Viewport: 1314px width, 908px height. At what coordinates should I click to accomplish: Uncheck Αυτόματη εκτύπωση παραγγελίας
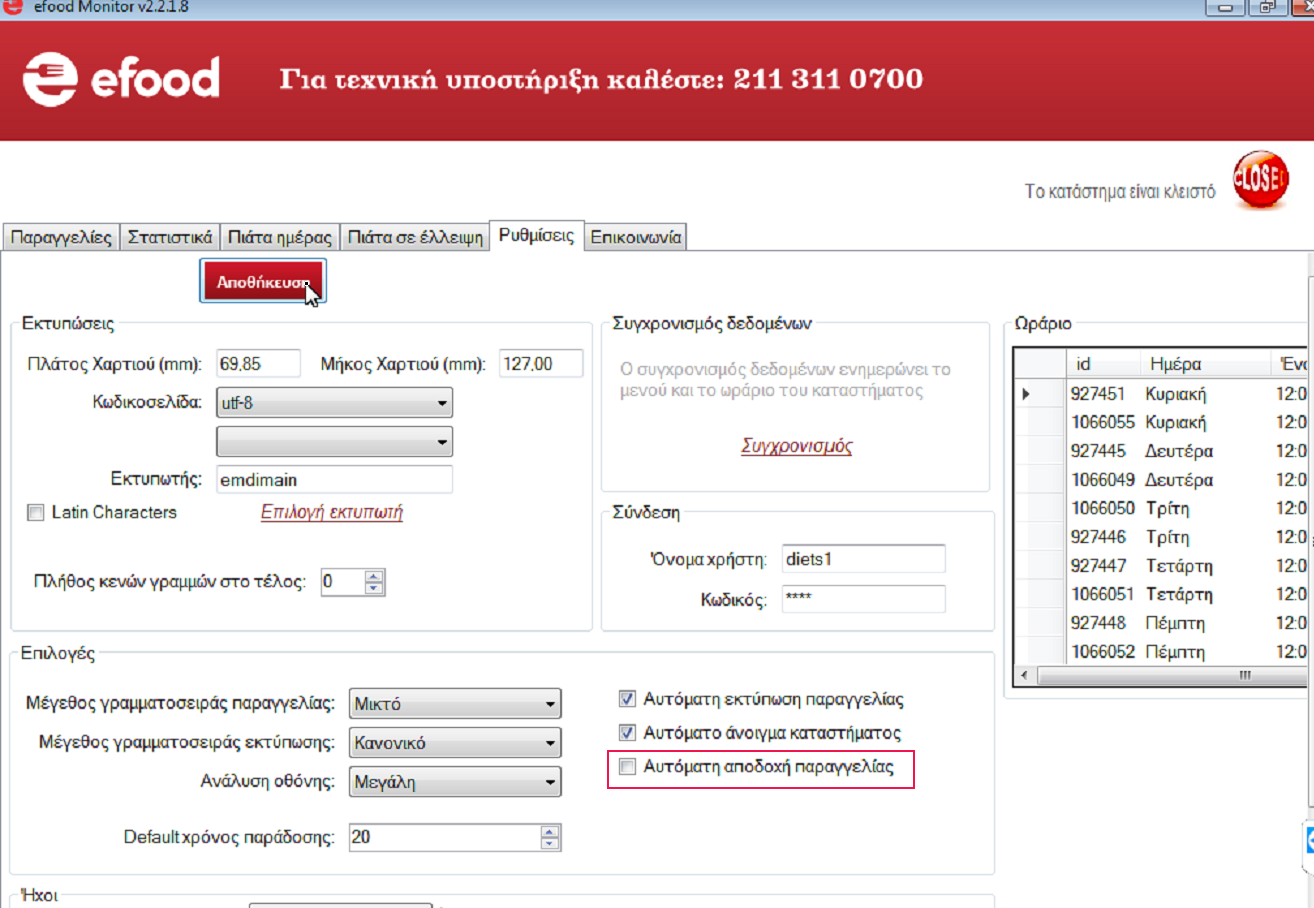pyautogui.click(x=628, y=699)
